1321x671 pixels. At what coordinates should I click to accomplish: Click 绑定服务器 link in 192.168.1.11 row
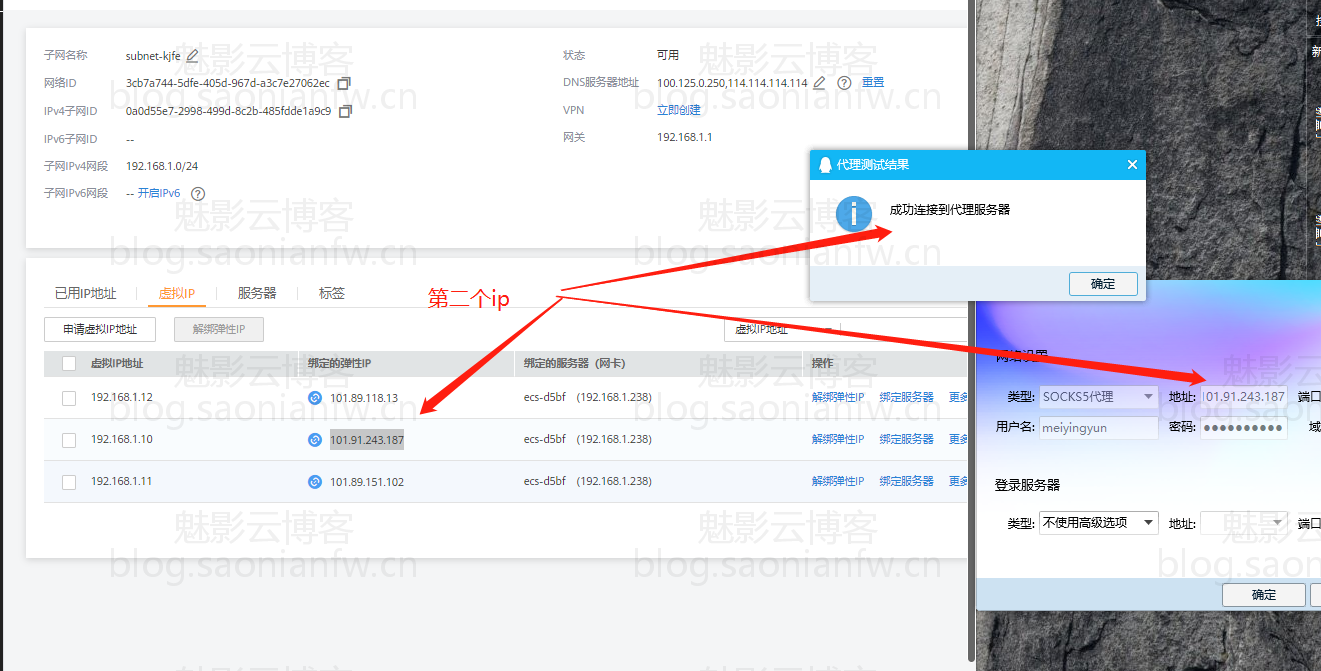(x=906, y=482)
